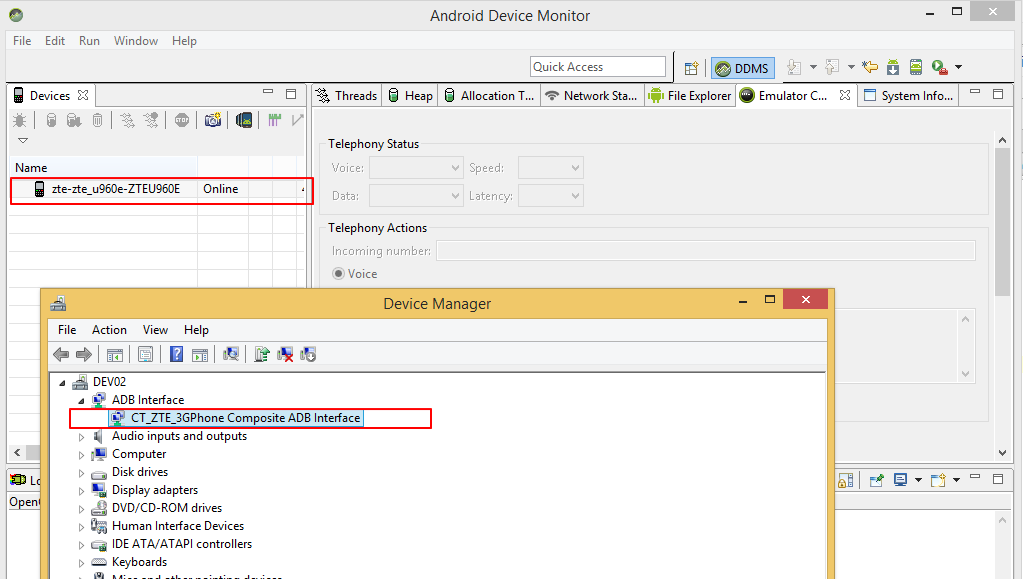Open the File menu in Device Manager

click(67, 330)
